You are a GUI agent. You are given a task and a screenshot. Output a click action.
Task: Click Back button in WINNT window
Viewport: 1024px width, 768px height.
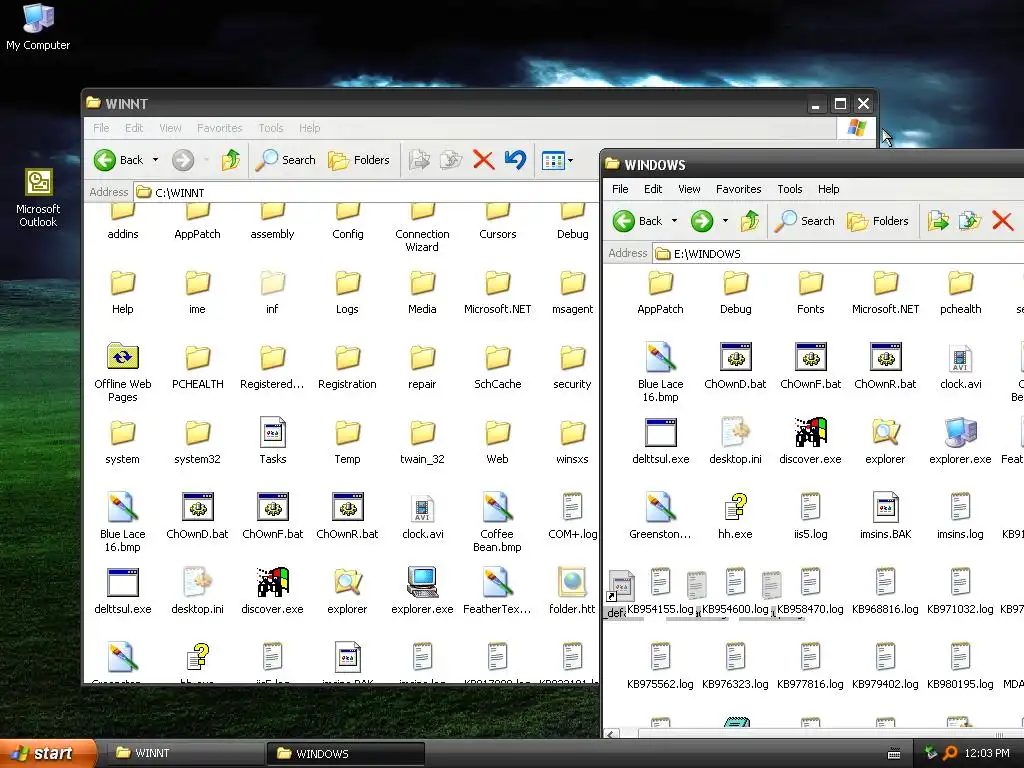[x=119, y=160]
